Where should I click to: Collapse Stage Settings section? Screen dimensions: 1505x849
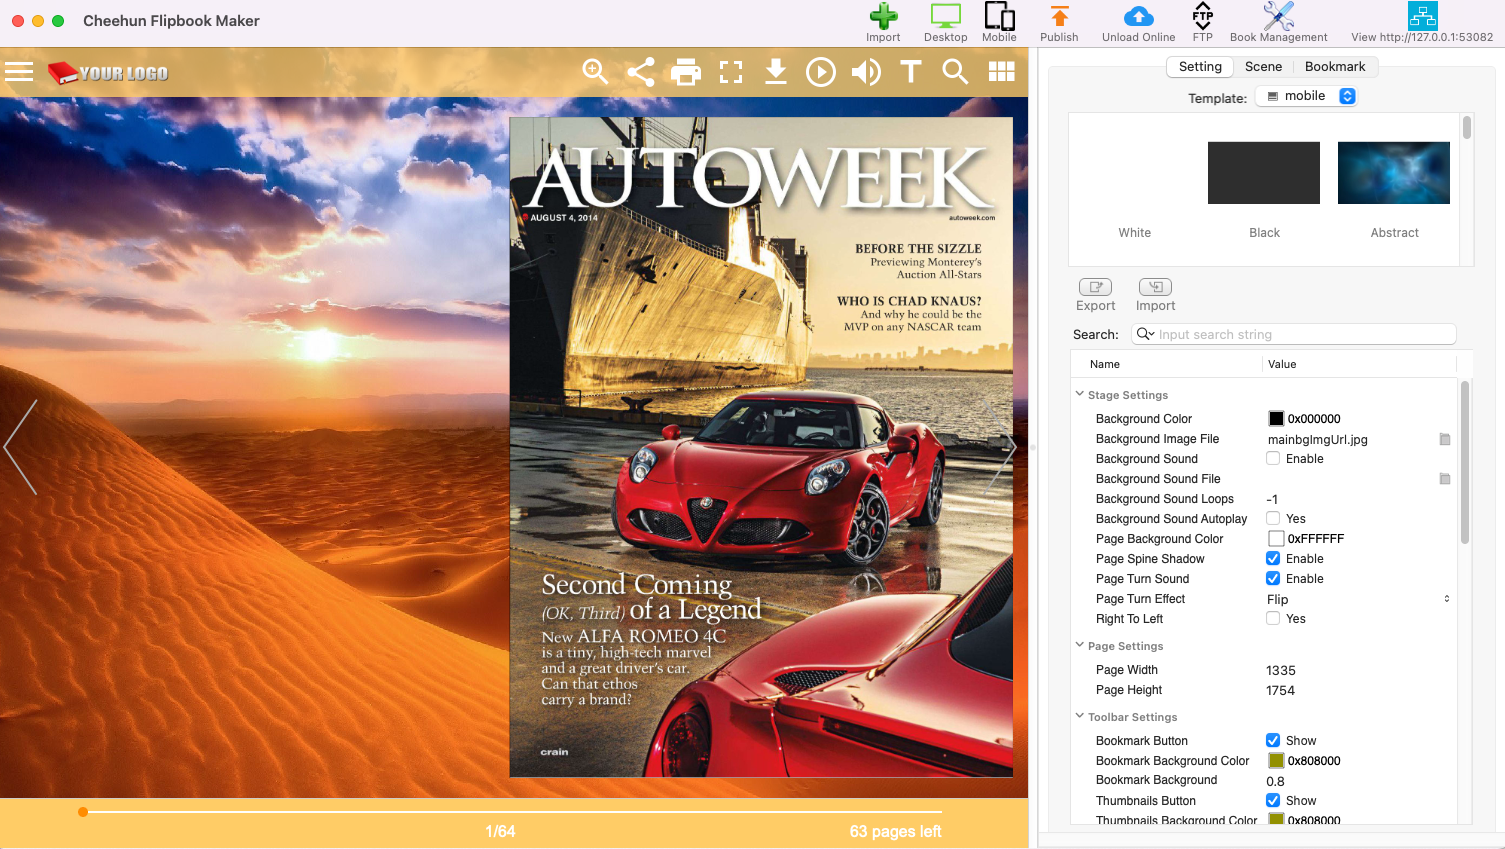tap(1080, 394)
